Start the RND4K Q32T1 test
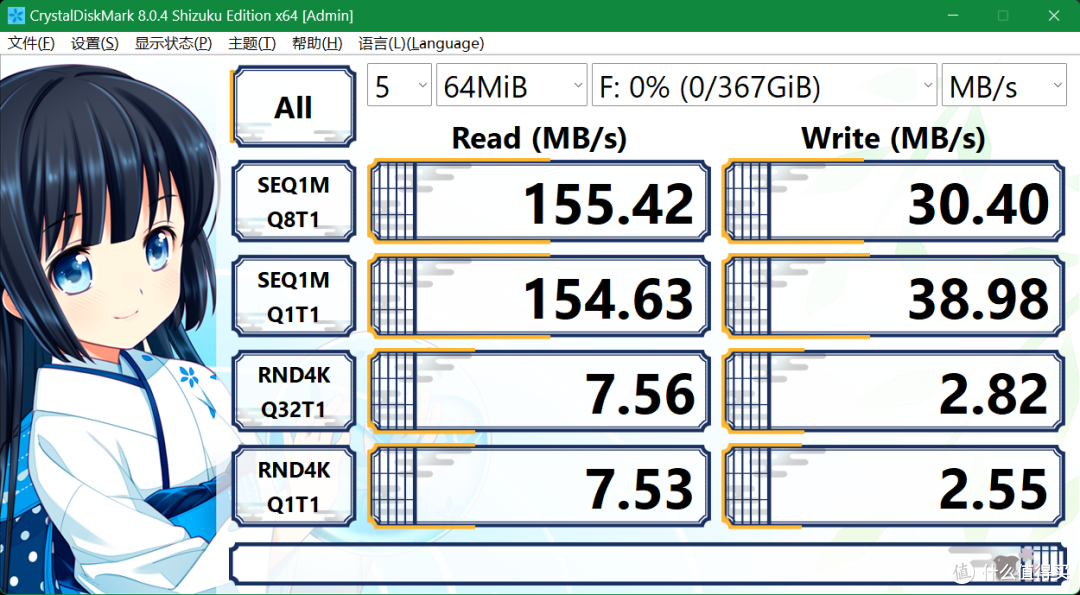Screen dimensions: 1080x595 click(294, 391)
